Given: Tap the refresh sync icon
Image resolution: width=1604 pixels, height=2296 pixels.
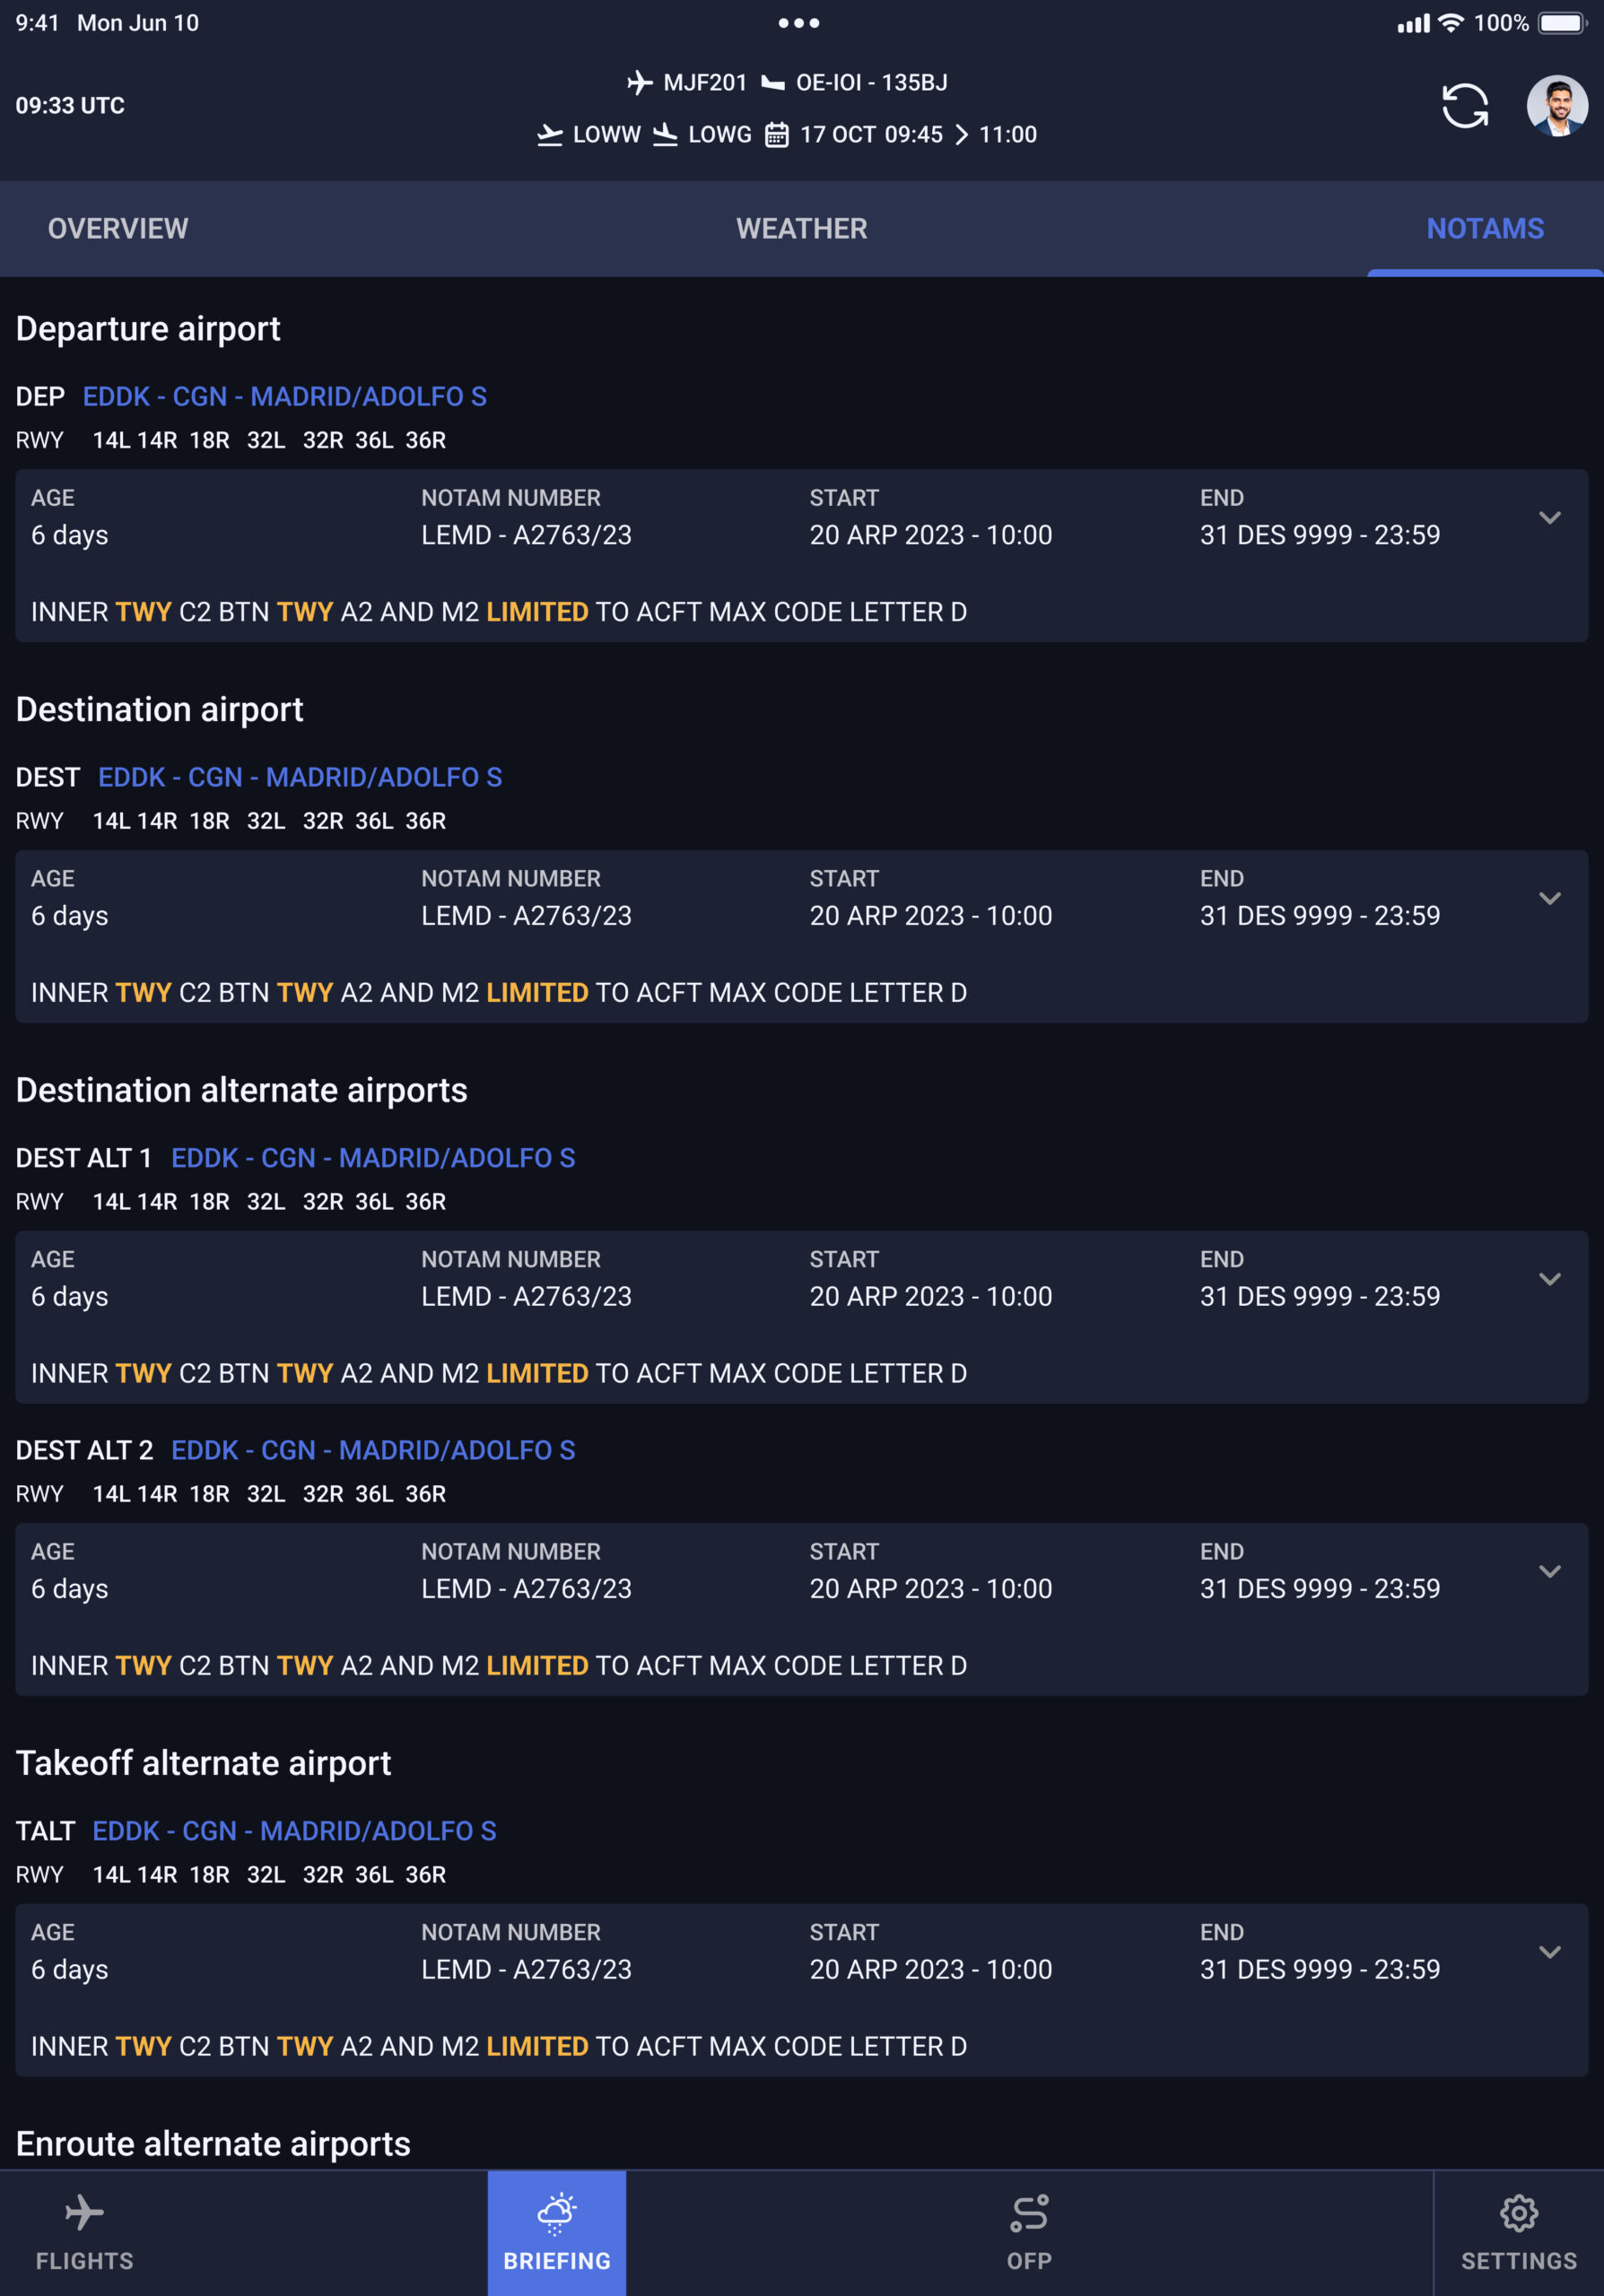Looking at the screenshot, I should pos(1465,106).
